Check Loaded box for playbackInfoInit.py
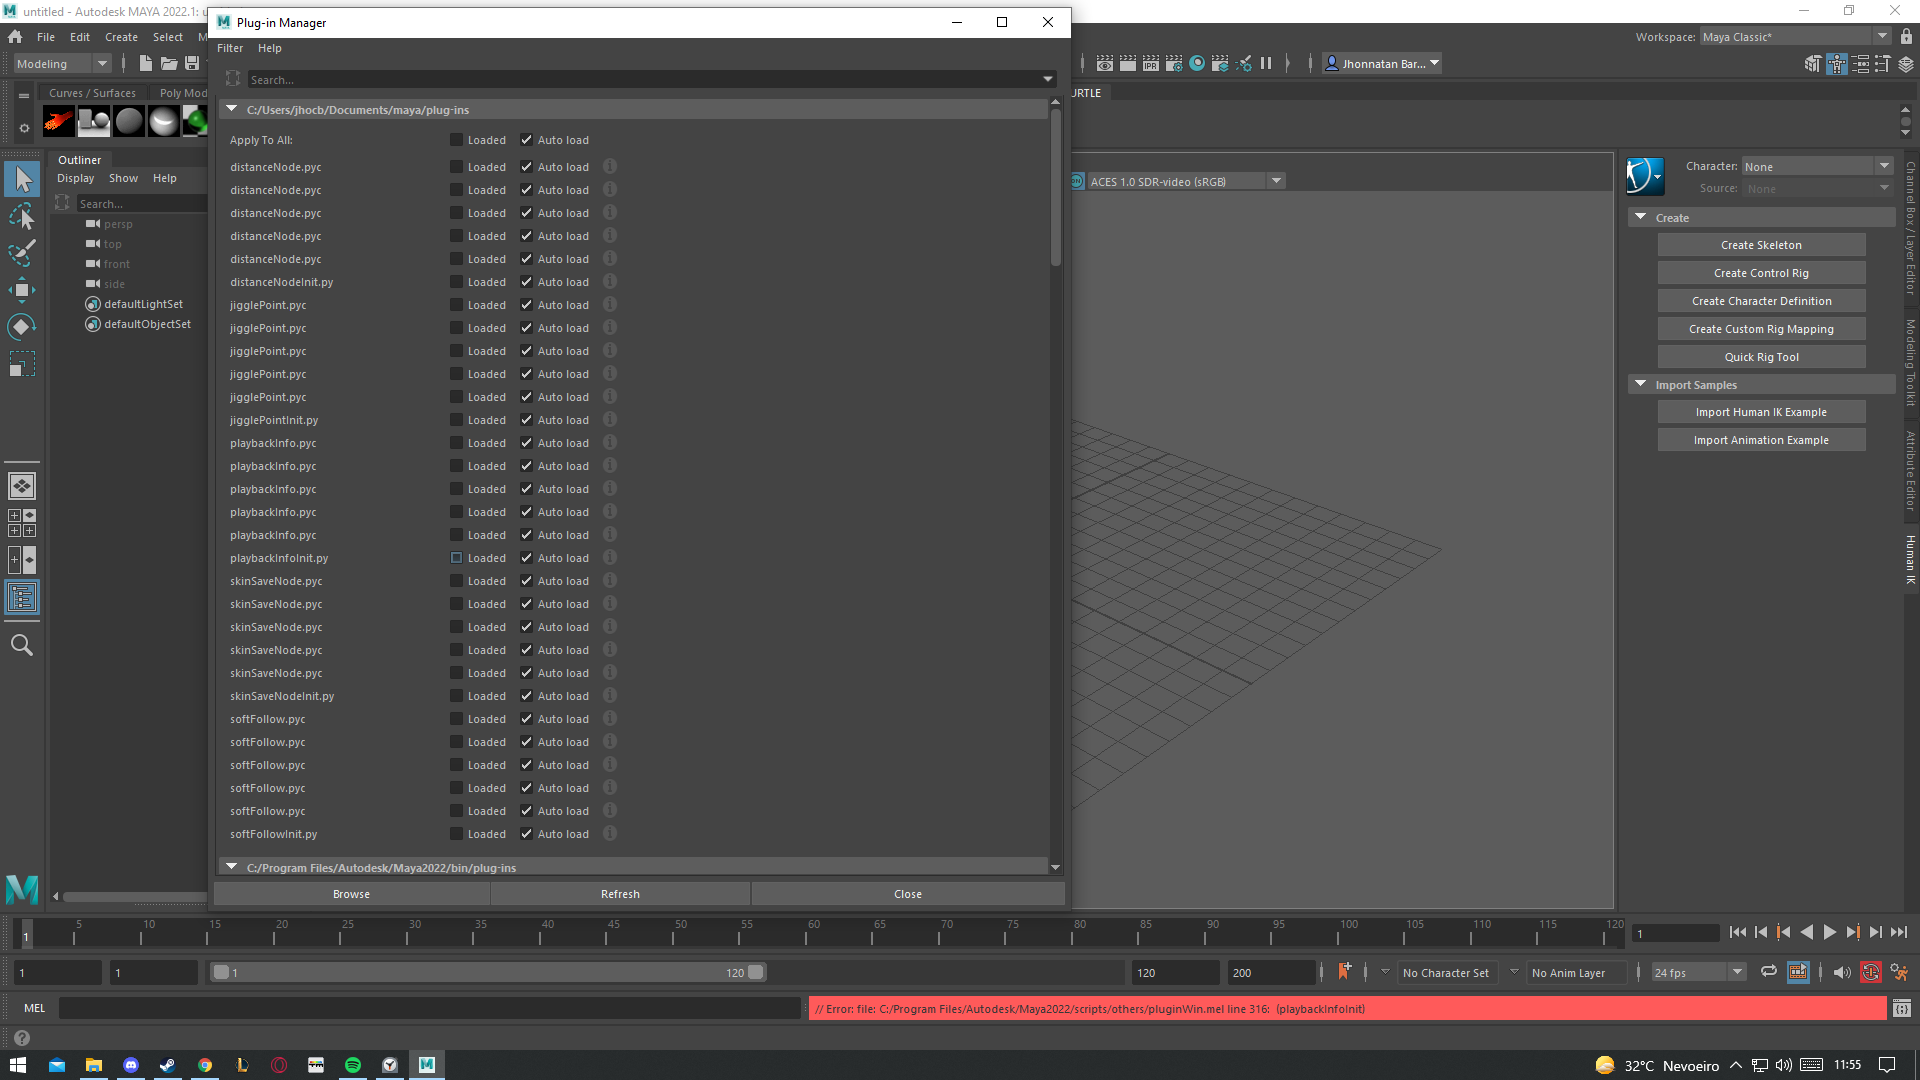 tap(456, 558)
